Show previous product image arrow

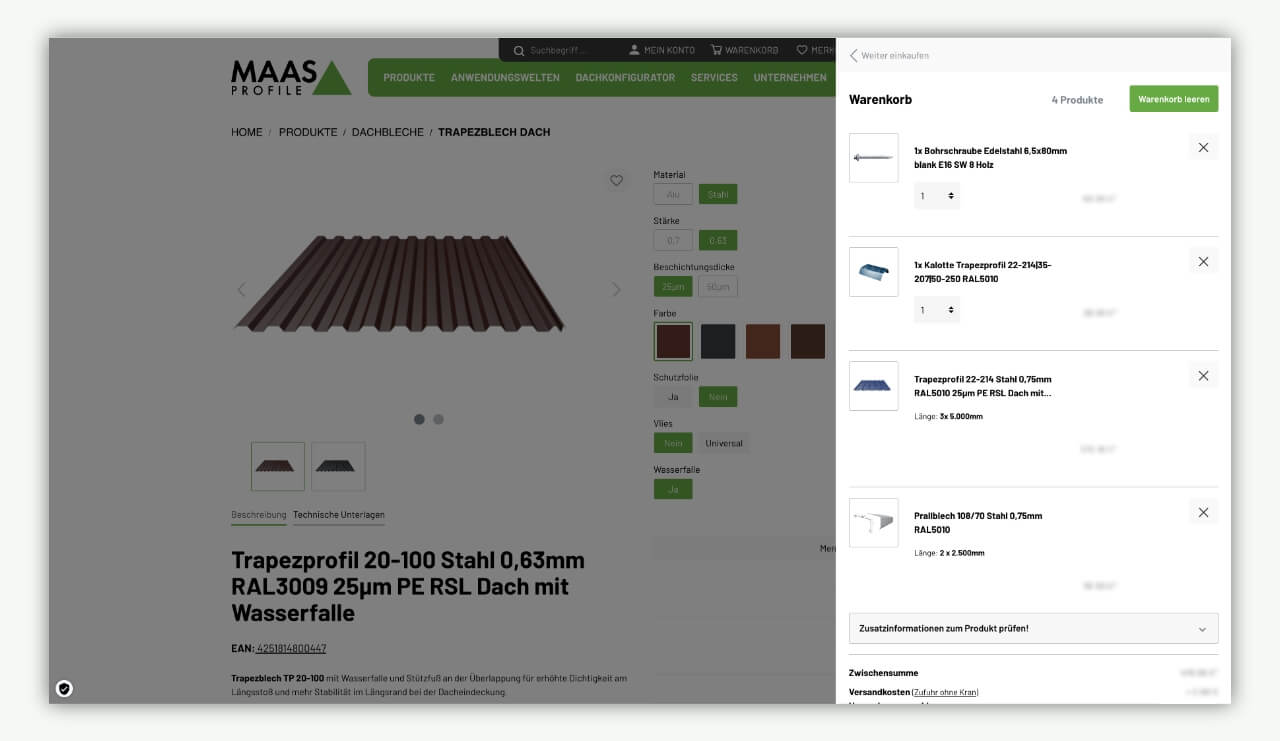[x=241, y=289]
